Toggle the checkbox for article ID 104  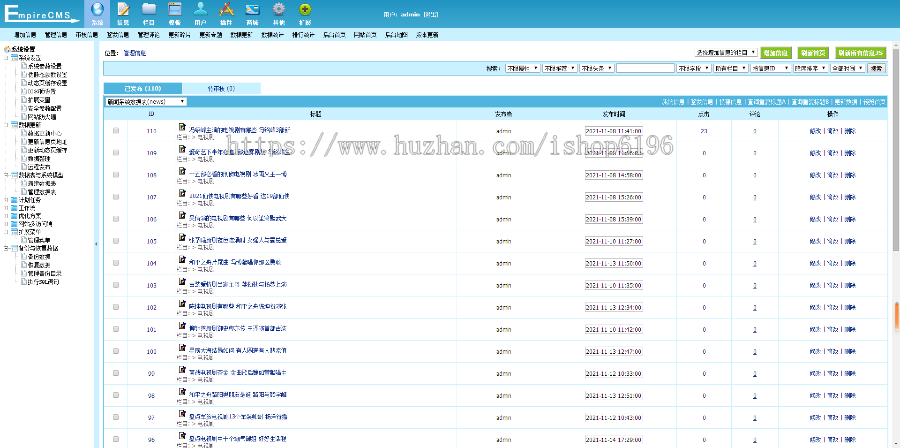coord(116,263)
